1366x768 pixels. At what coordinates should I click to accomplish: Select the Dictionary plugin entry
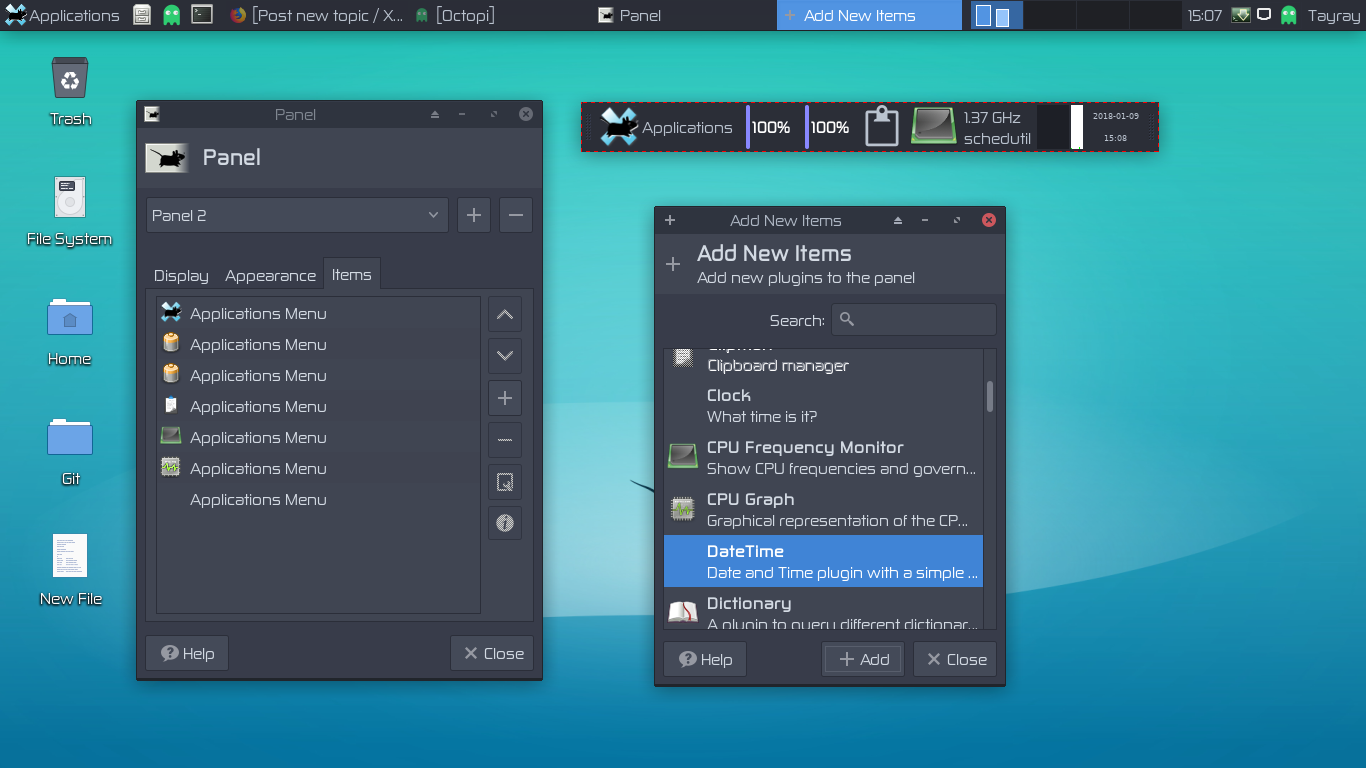(x=824, y=609)
